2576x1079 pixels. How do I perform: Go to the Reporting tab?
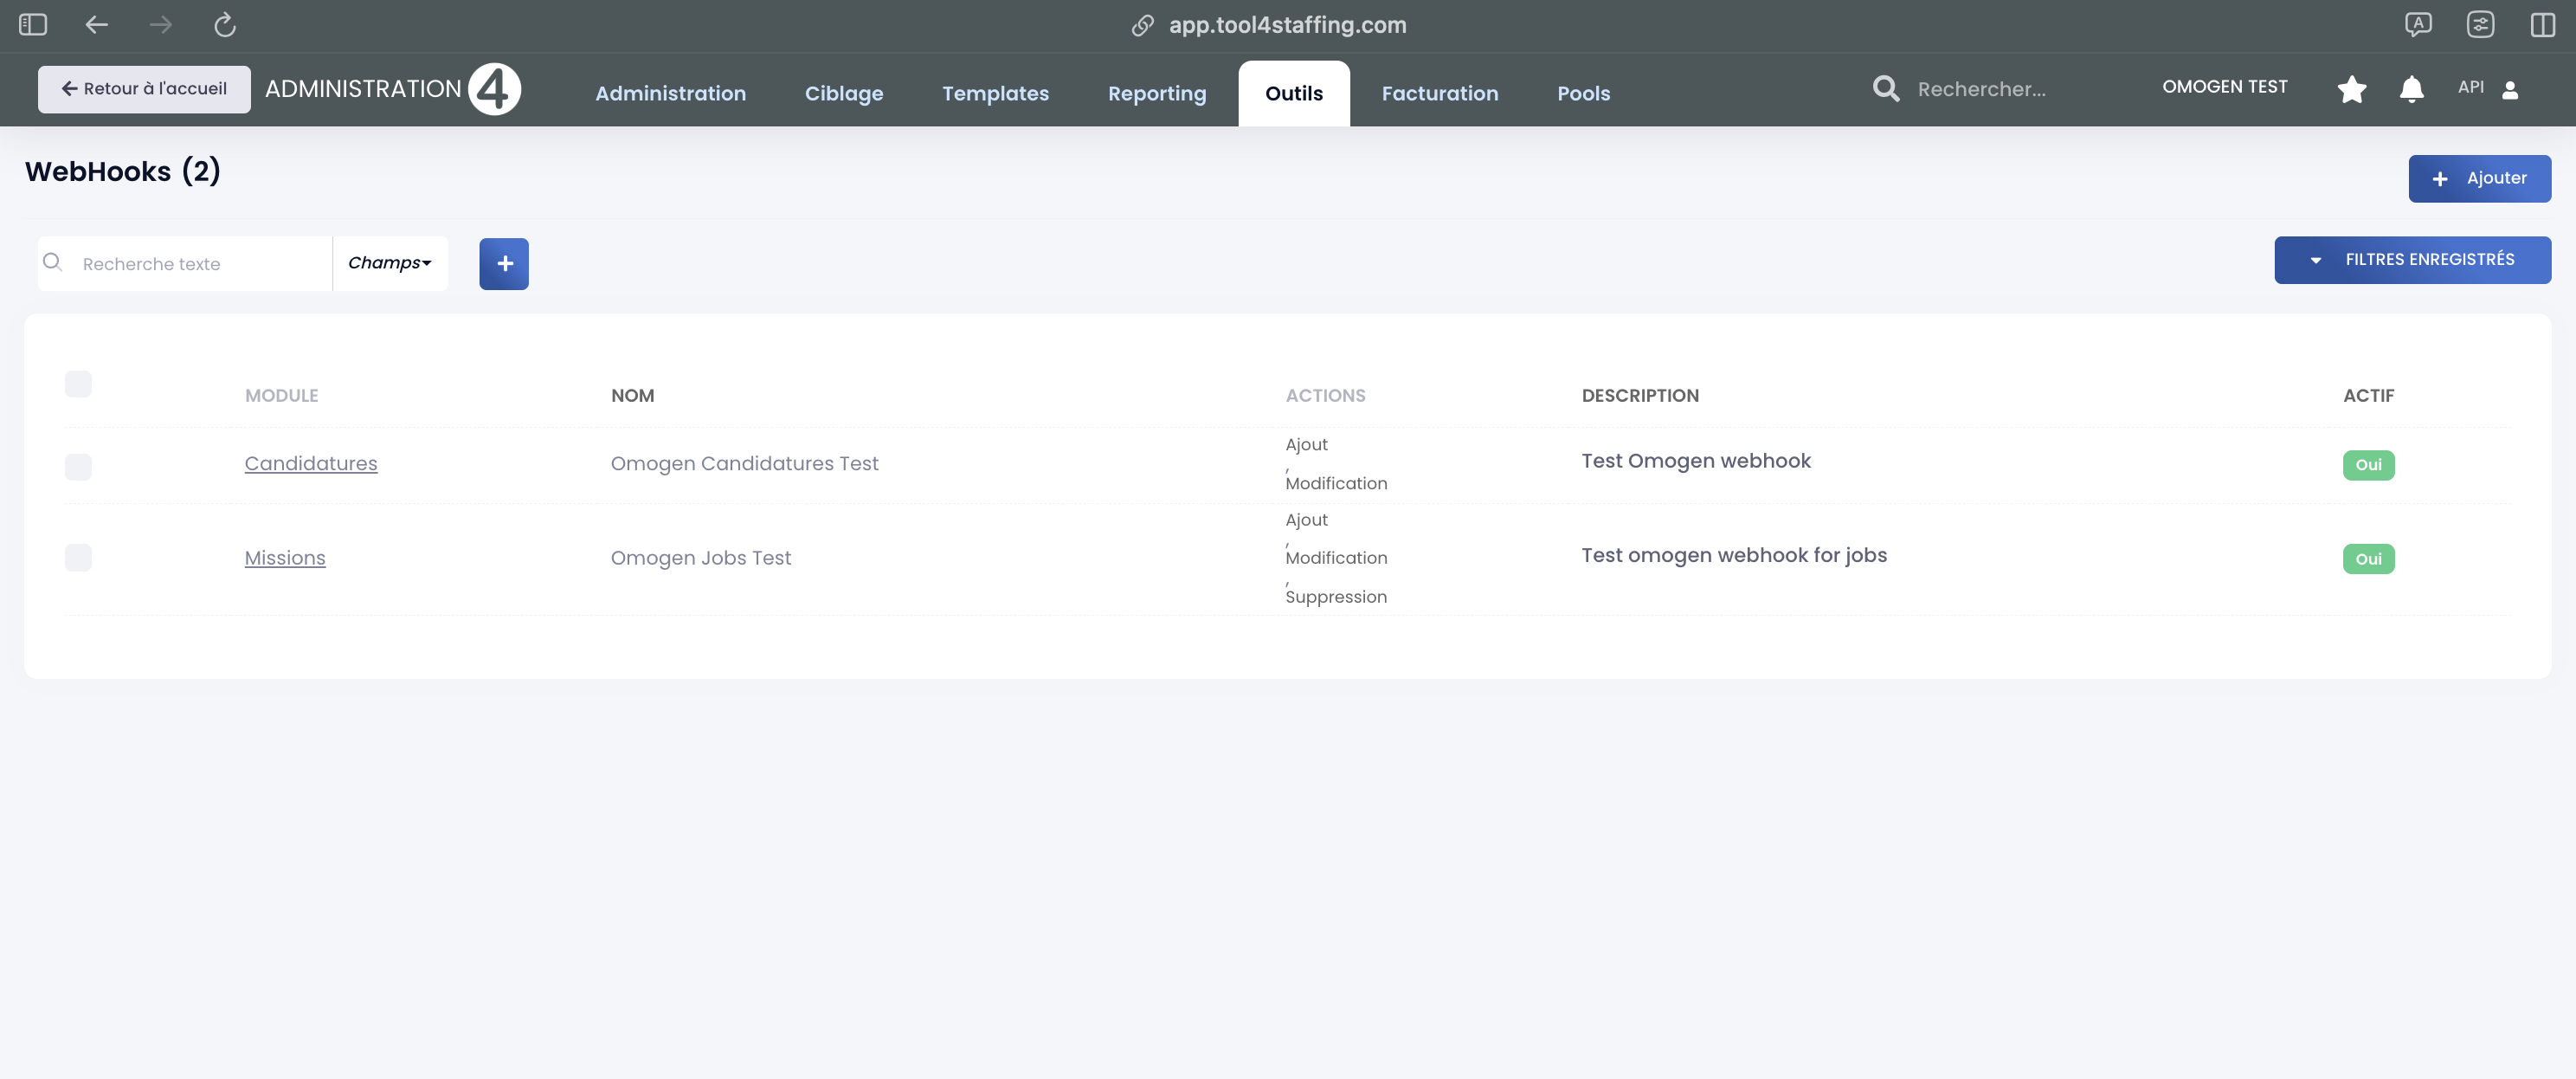1157,94
